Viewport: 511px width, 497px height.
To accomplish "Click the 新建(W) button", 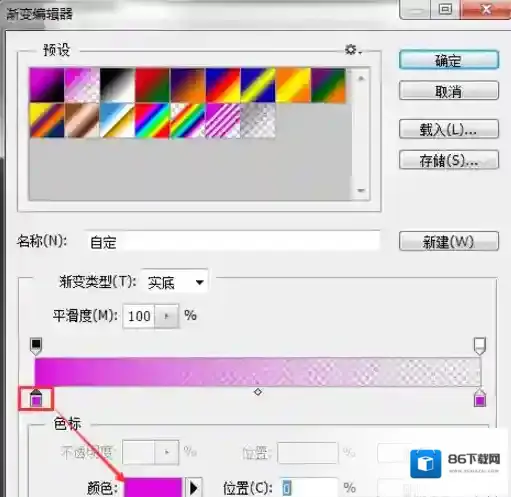I will (449, 241).
